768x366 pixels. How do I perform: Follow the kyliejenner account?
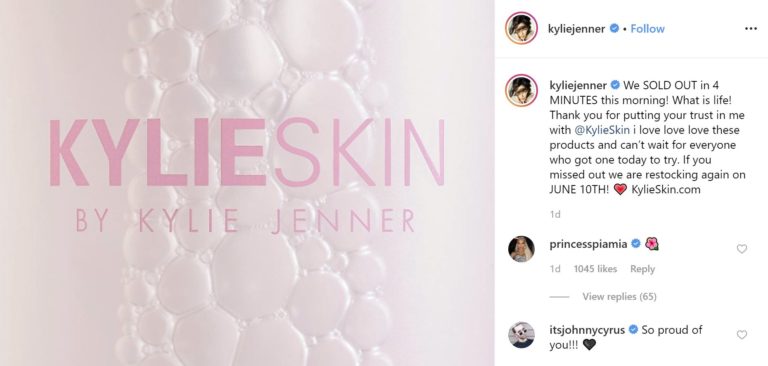[x=648, y=29]
